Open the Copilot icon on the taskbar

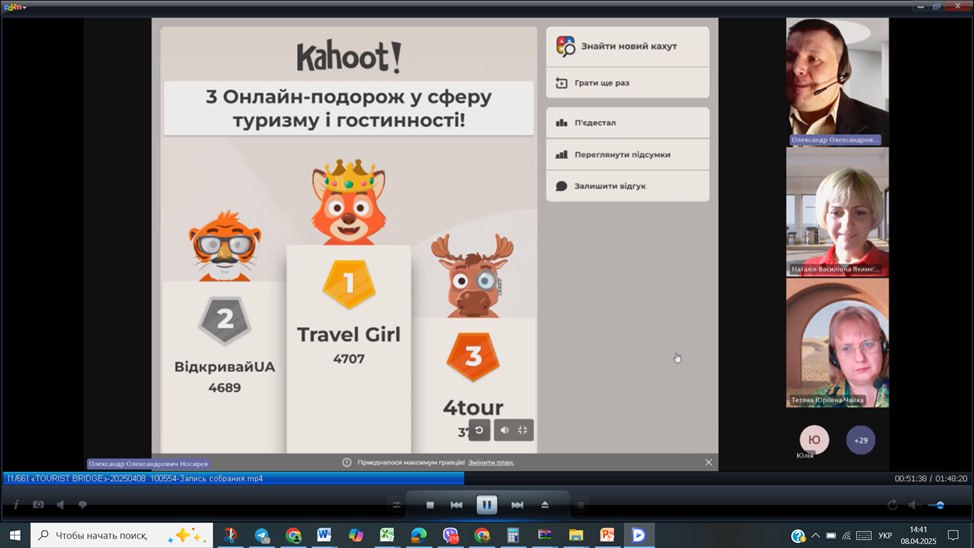[356, 535]
